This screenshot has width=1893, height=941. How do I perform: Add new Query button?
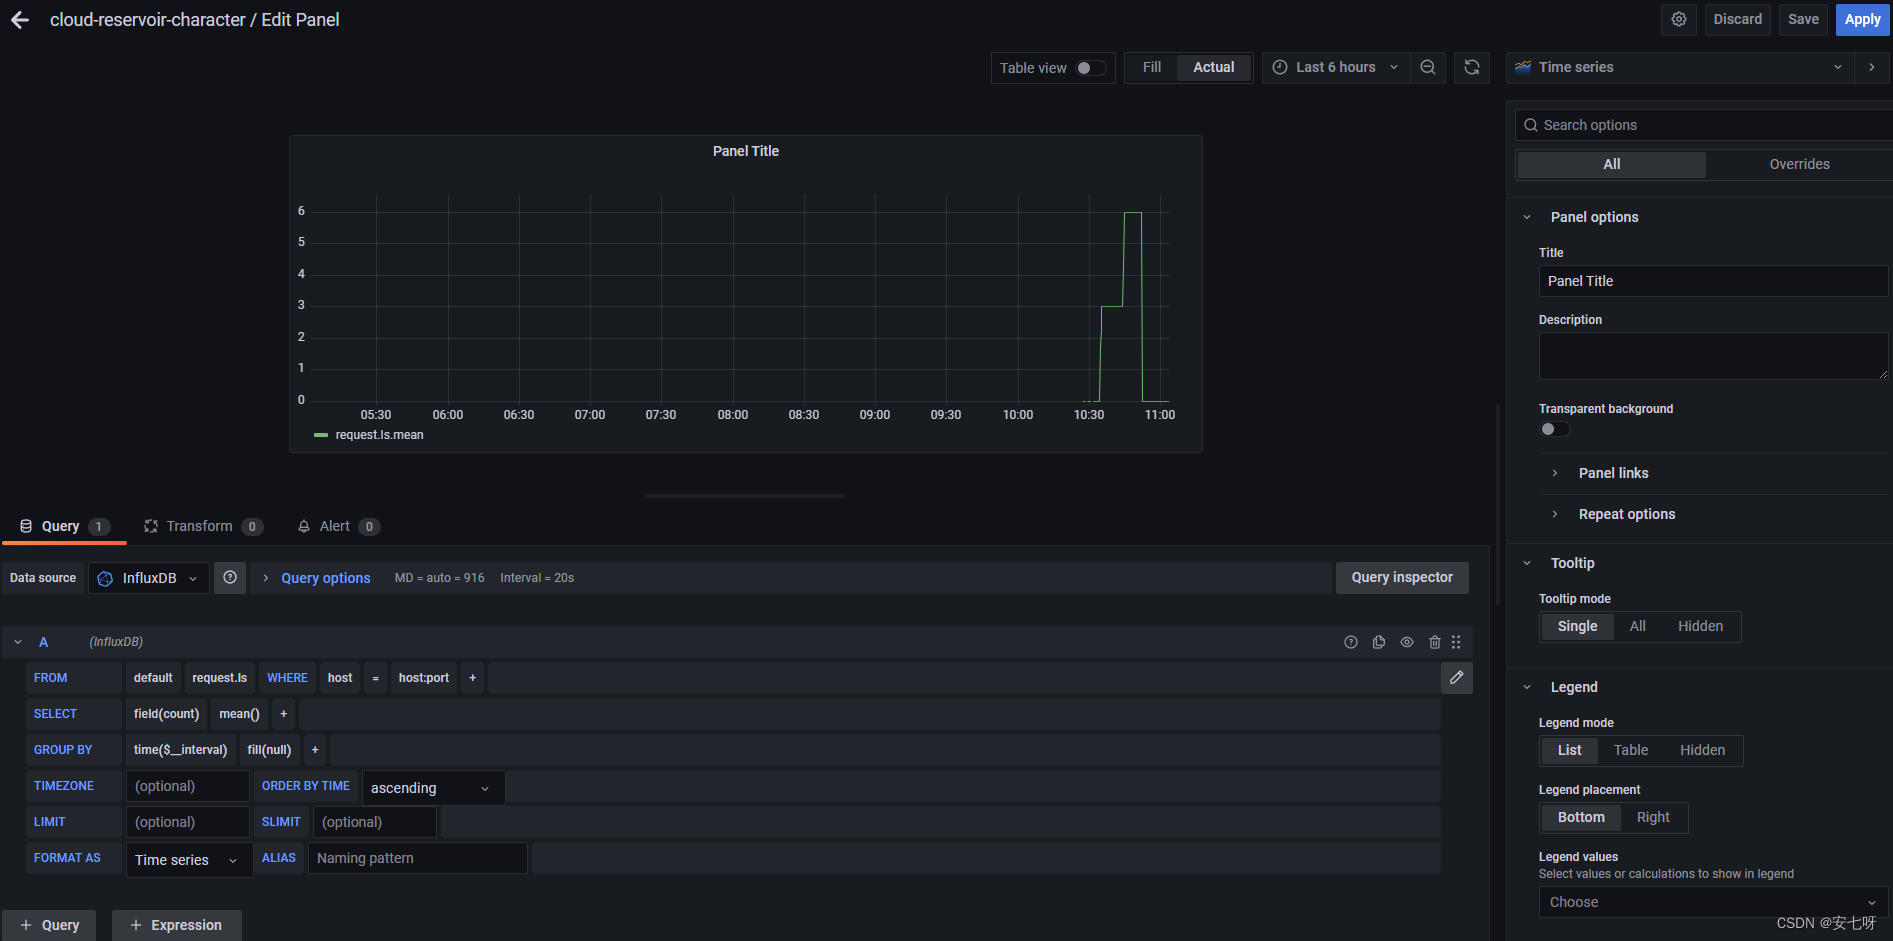coord(49,925)
